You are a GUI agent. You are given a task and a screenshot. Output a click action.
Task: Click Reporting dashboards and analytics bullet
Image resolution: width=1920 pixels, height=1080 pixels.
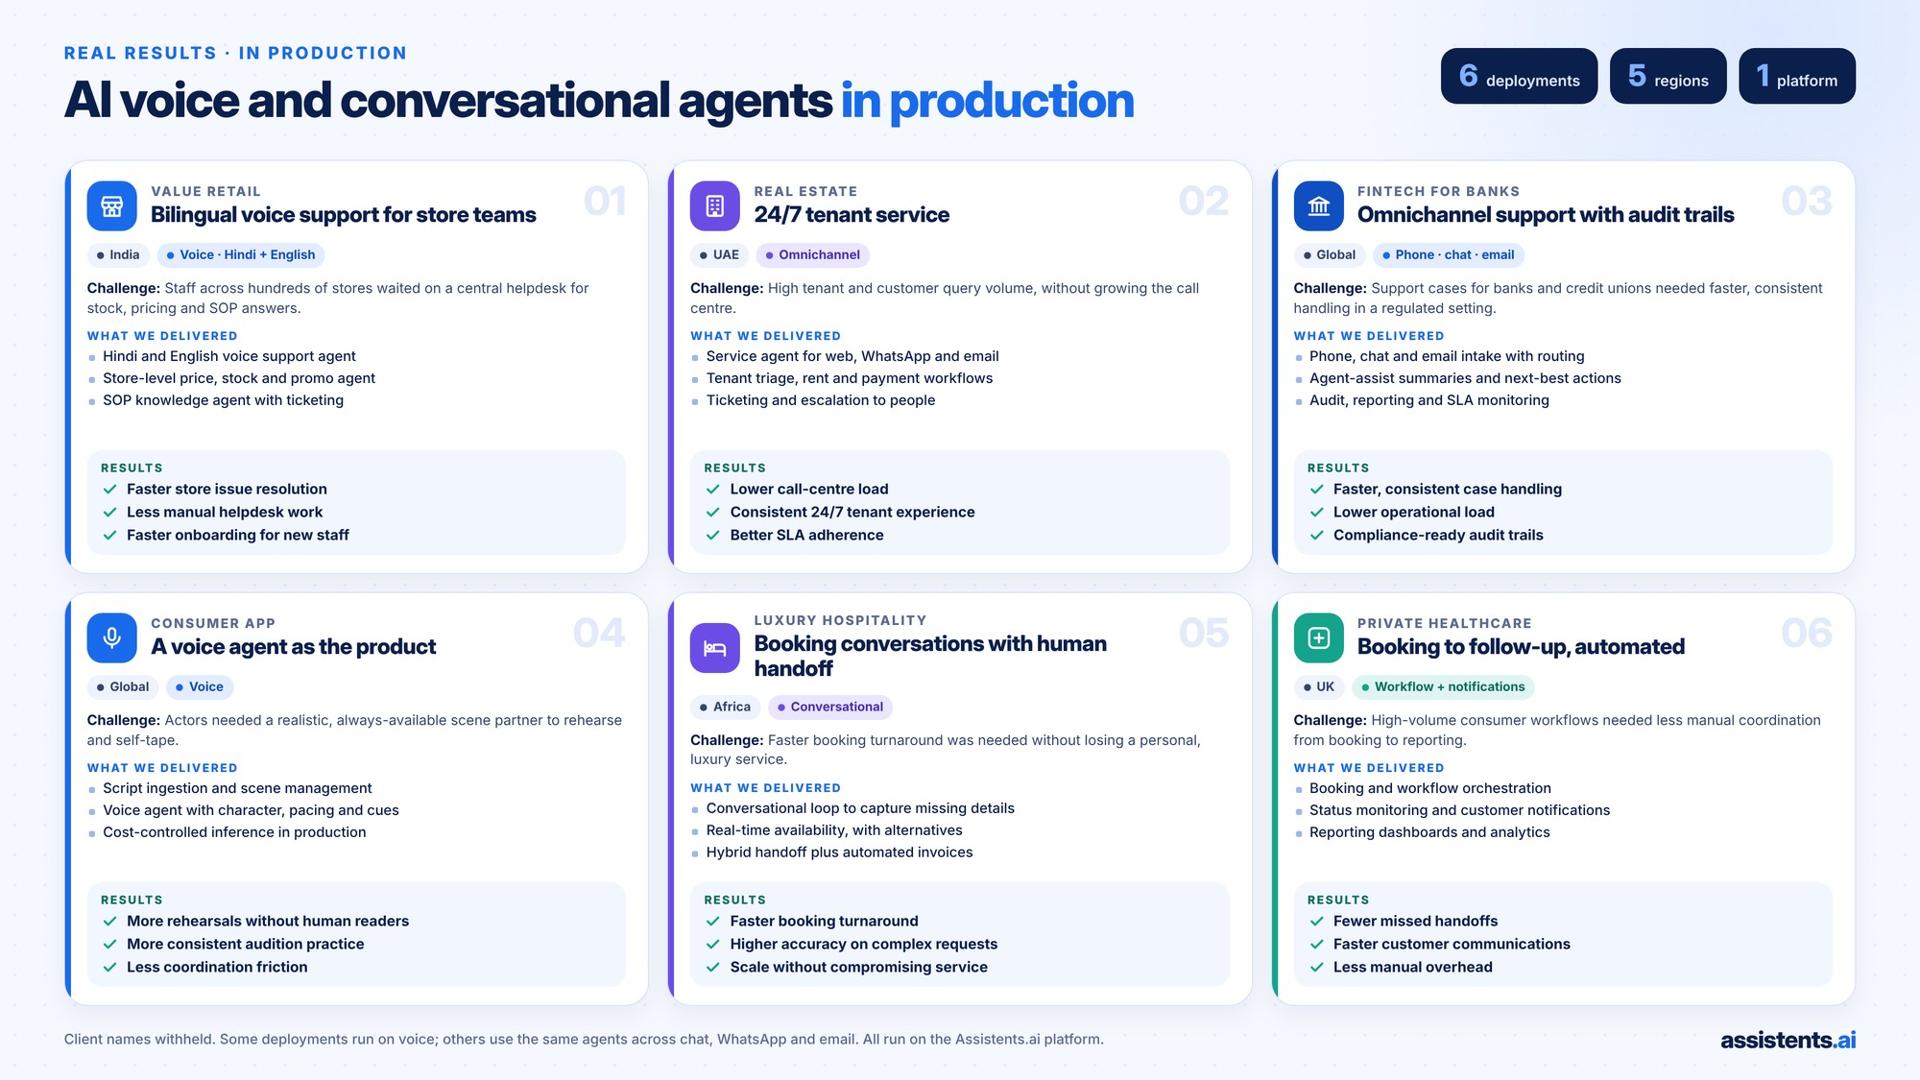coord(1429,832)
